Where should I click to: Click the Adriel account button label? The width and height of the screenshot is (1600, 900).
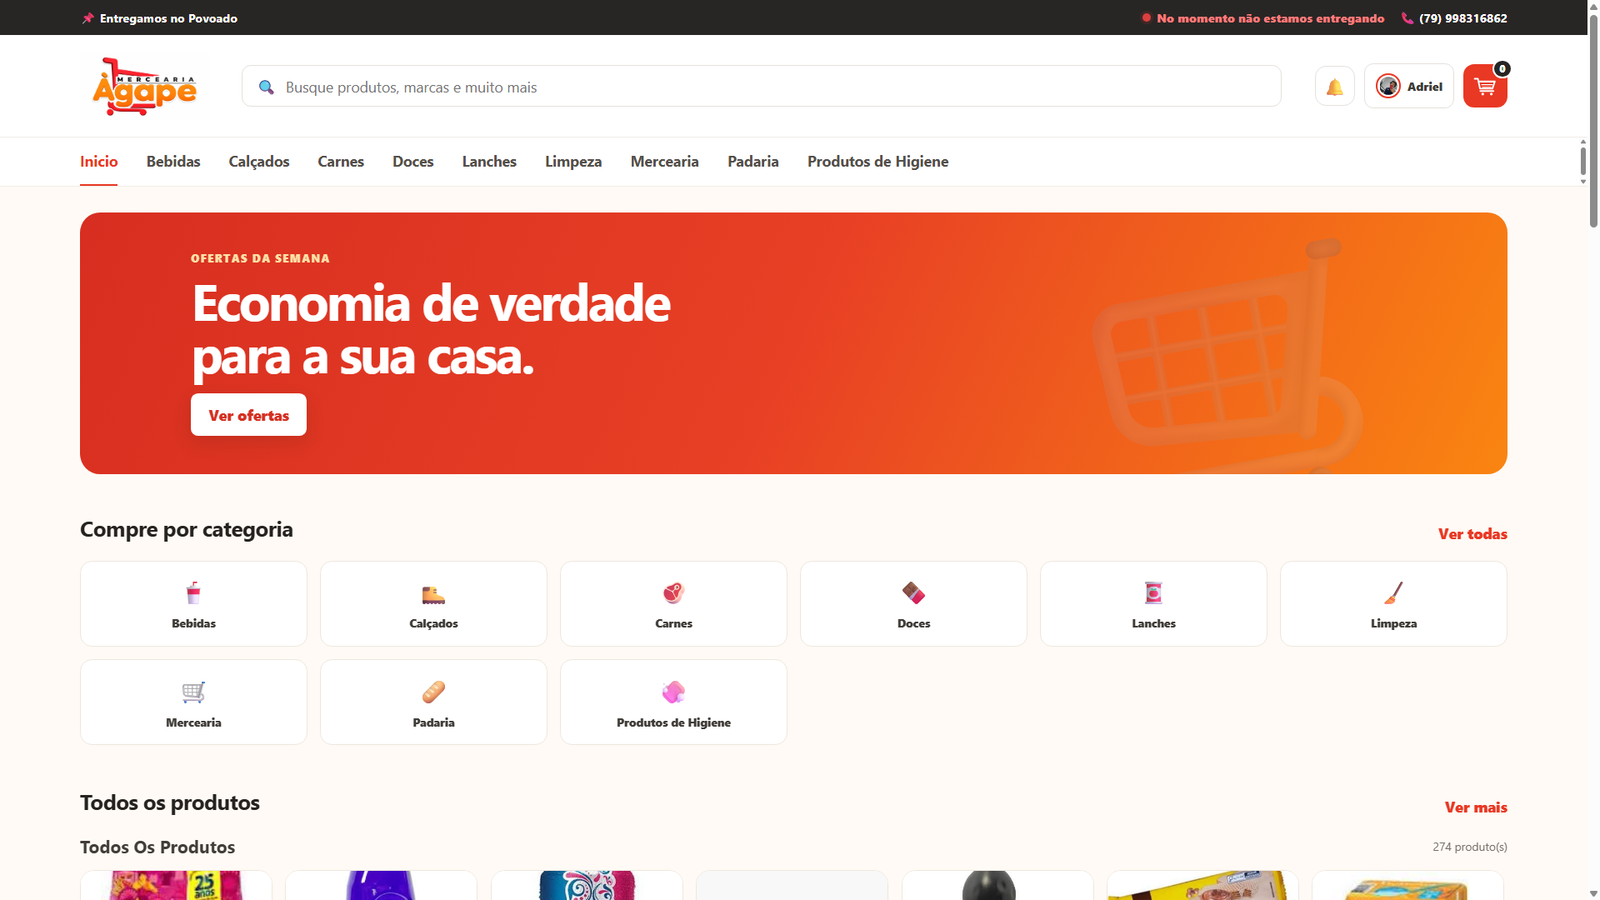(1425, 87)
